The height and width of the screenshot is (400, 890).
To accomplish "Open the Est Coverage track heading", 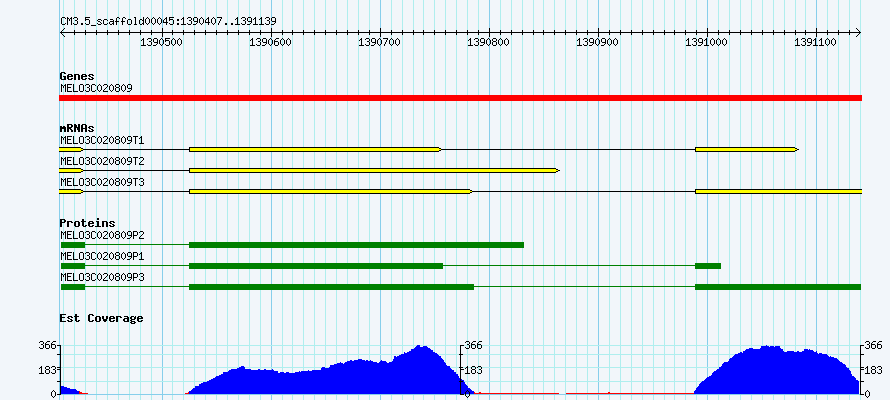I will (x=102, y=318).
